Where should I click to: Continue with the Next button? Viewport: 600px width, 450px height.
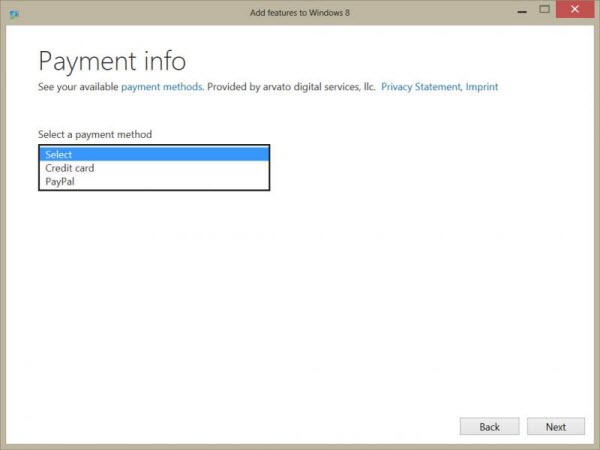coord(556,426)
